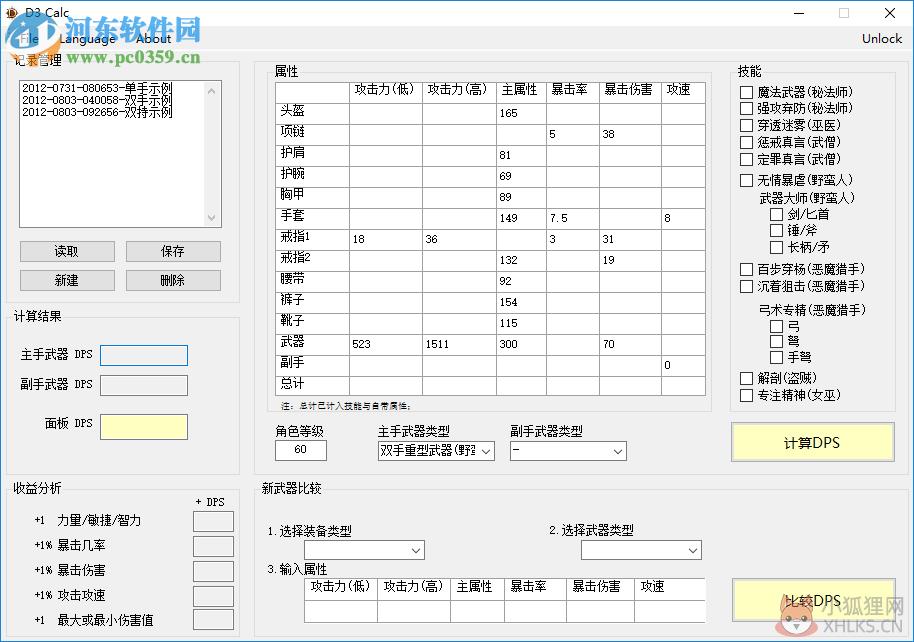Click the yellow 面板 DPS result field
The image size is (914, 642).
point(144,427)
